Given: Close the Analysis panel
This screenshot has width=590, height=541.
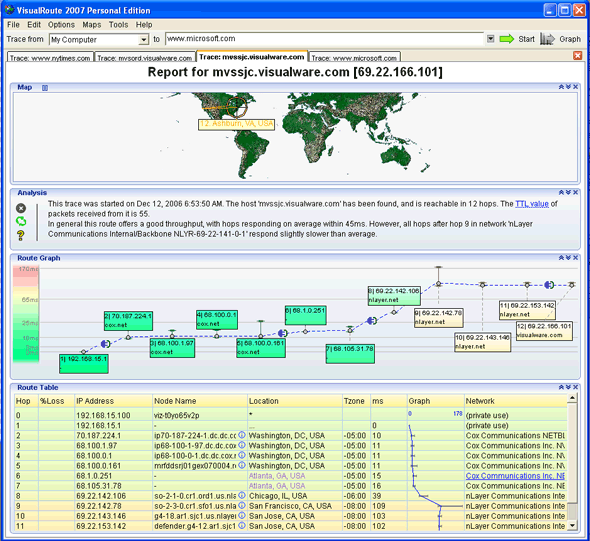Looking at the screenshot, I should 575,193.
